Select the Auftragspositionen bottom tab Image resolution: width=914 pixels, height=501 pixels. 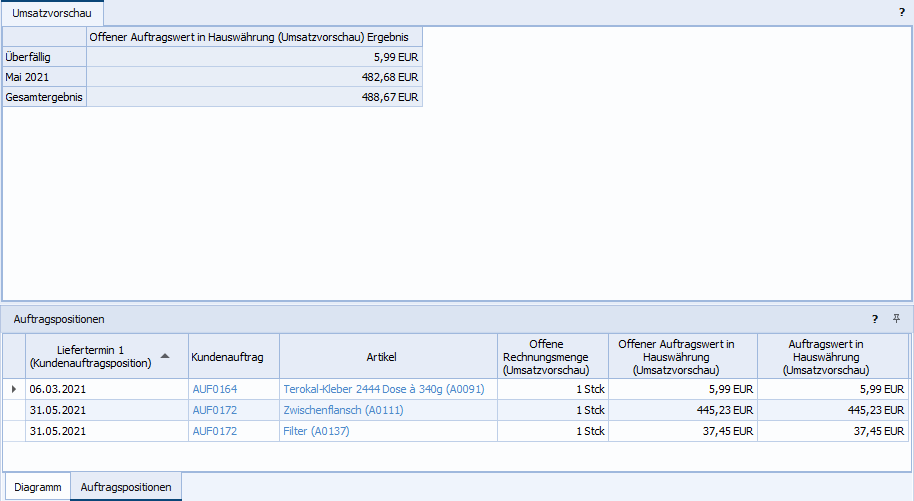(x=126, y=487)
